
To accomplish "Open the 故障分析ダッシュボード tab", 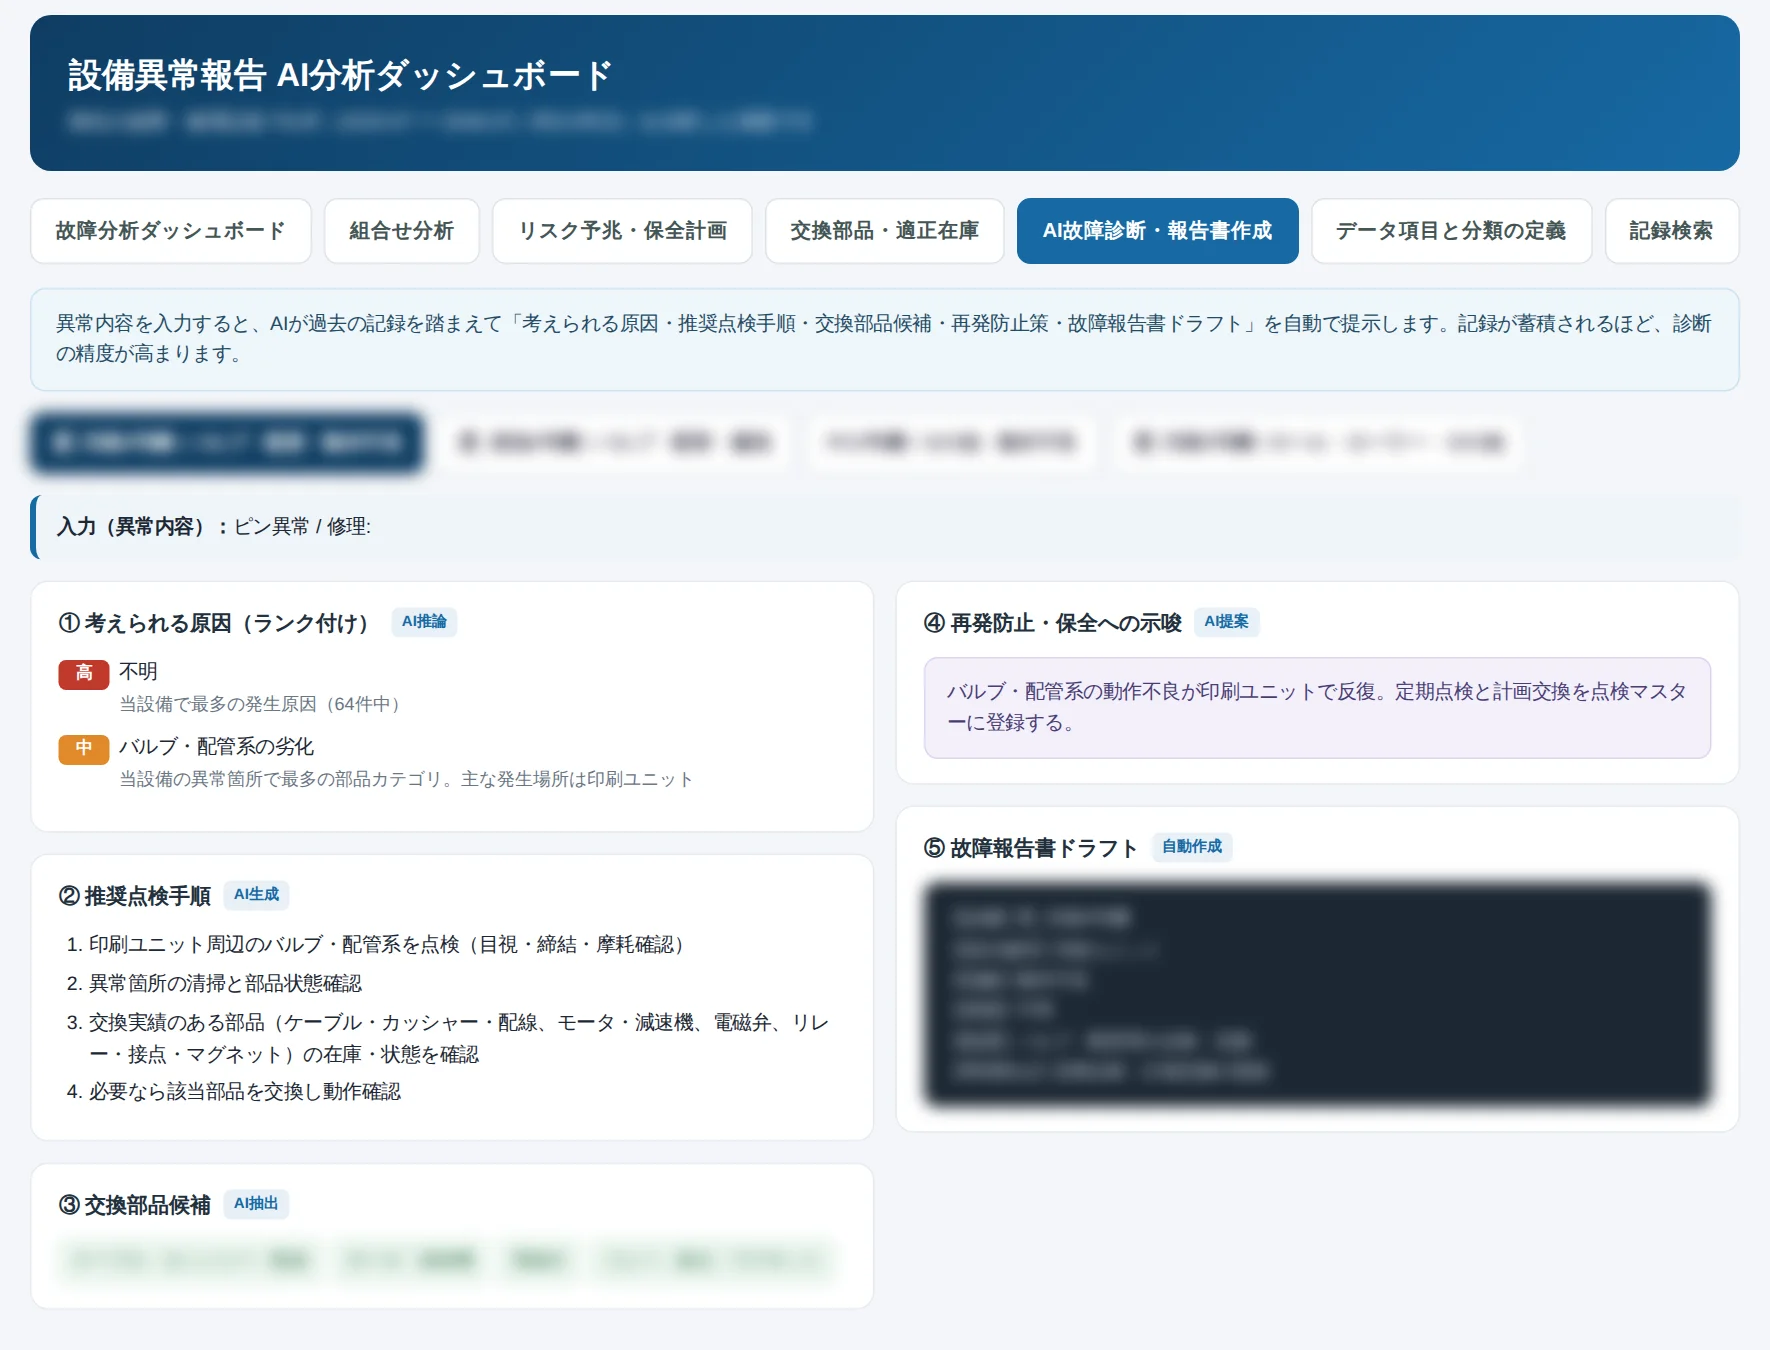I will point(171,231).
